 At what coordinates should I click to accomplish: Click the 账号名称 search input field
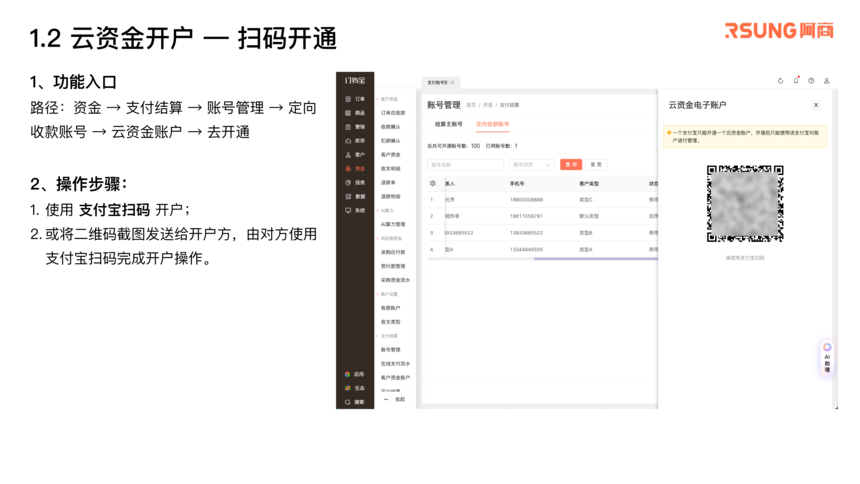coord(465,164)
